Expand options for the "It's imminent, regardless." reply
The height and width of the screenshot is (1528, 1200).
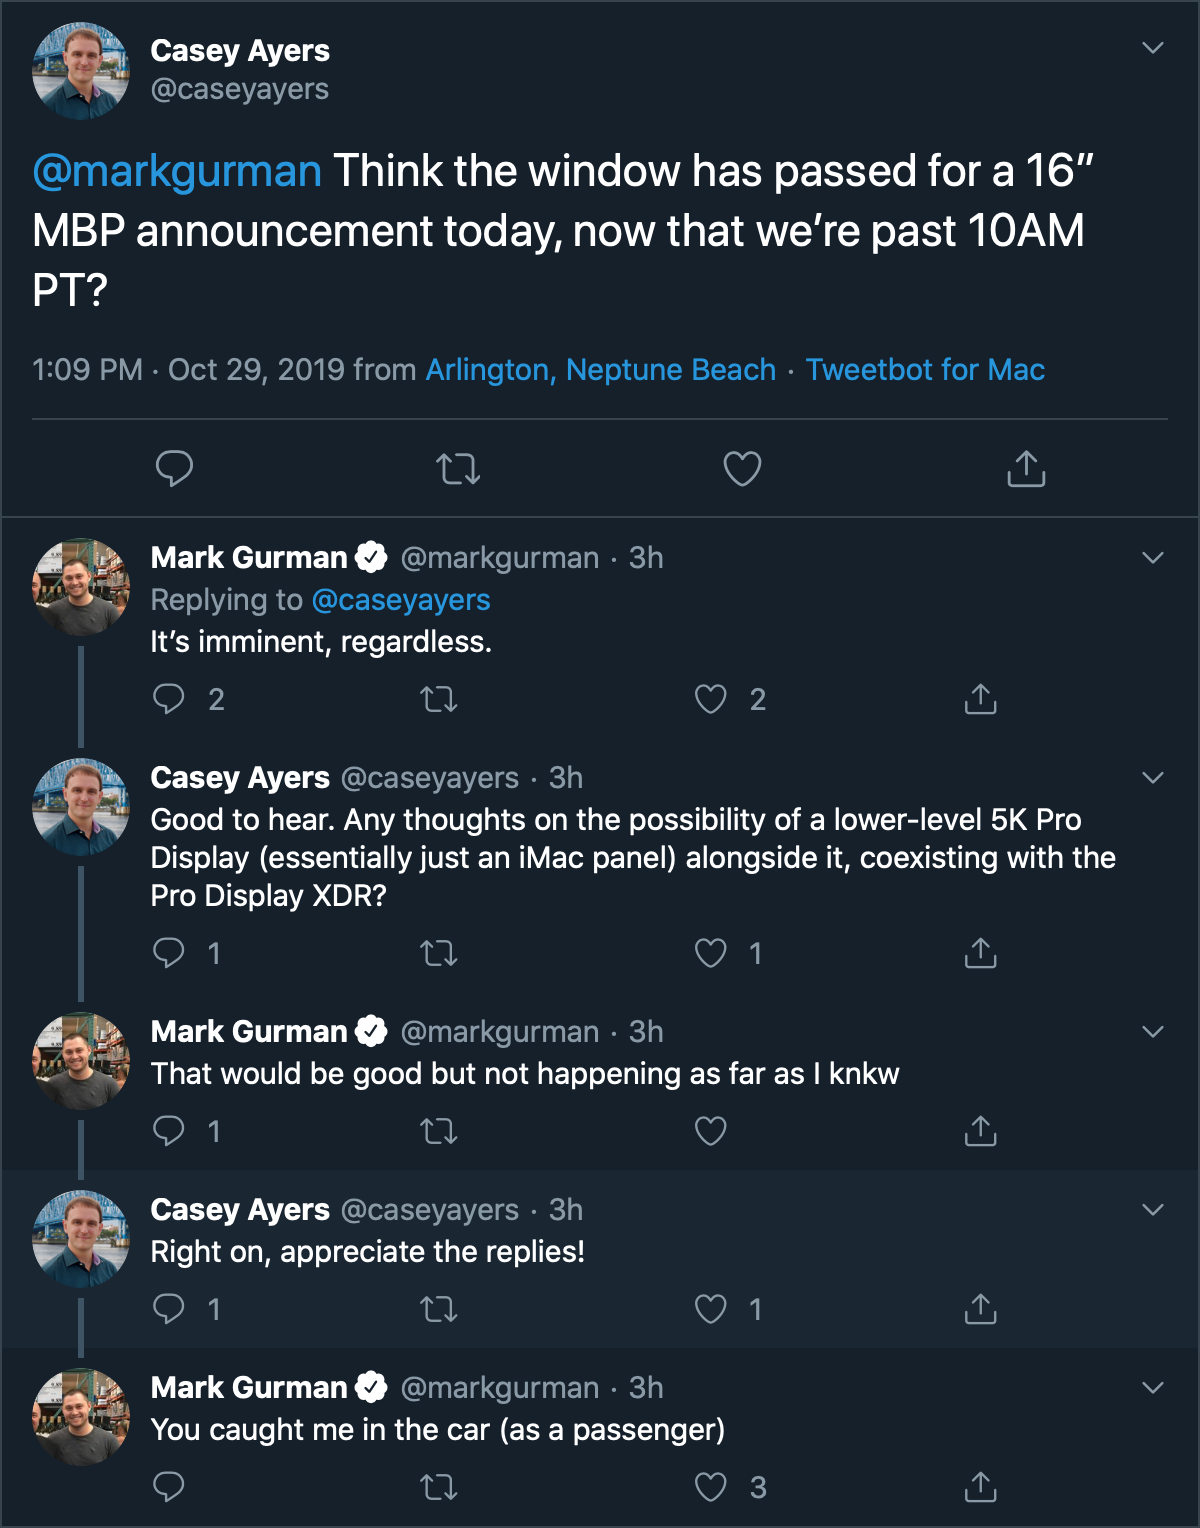point(1153,558)
